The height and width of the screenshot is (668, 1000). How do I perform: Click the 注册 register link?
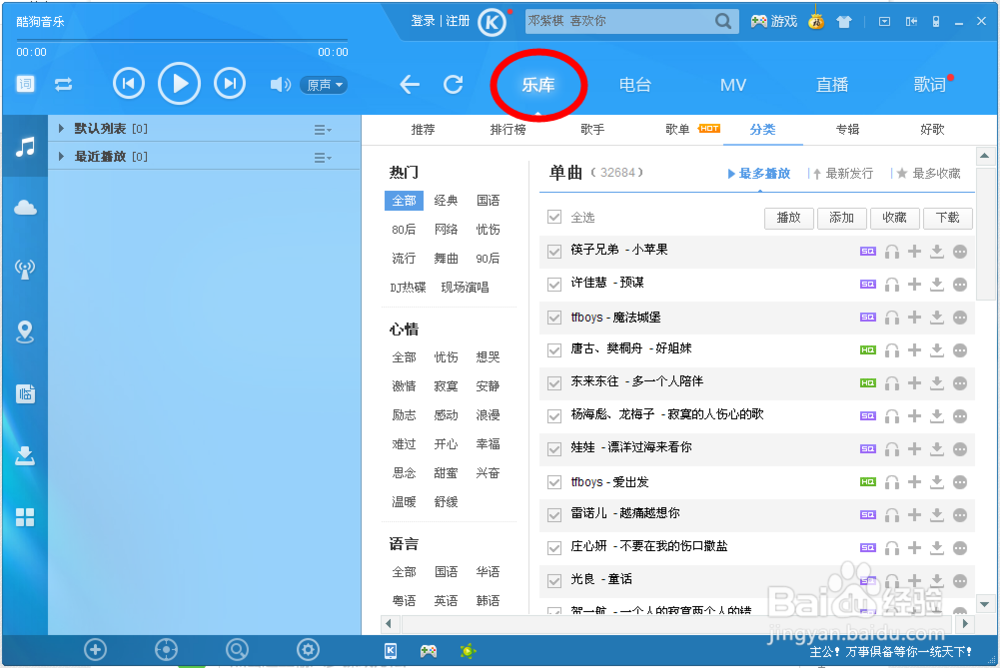click(x=458, y=21)
